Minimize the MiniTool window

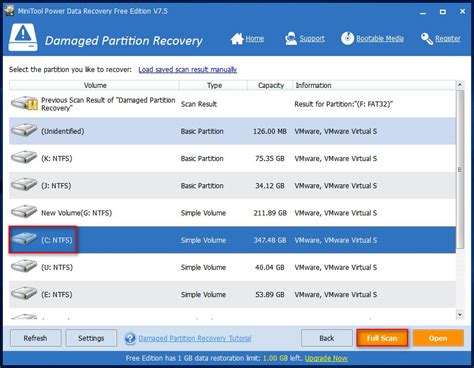(x=423, y=12)
